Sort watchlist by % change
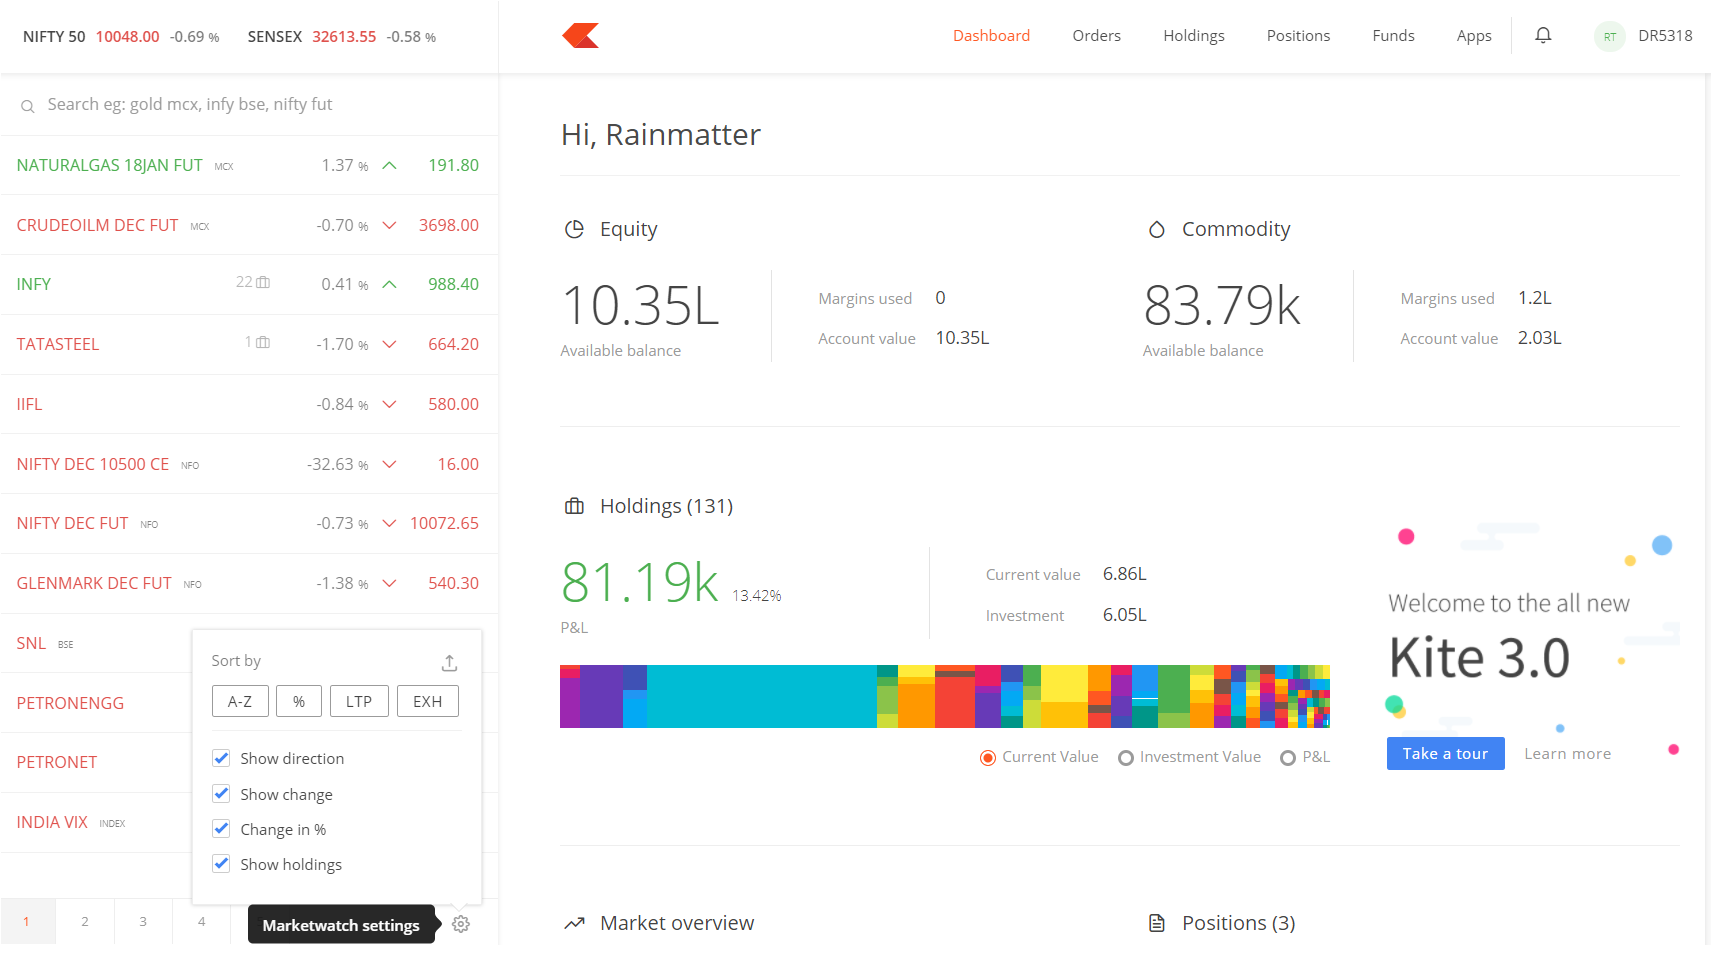1712x956 pixels. pyautogui.click(x=299, y=701)
